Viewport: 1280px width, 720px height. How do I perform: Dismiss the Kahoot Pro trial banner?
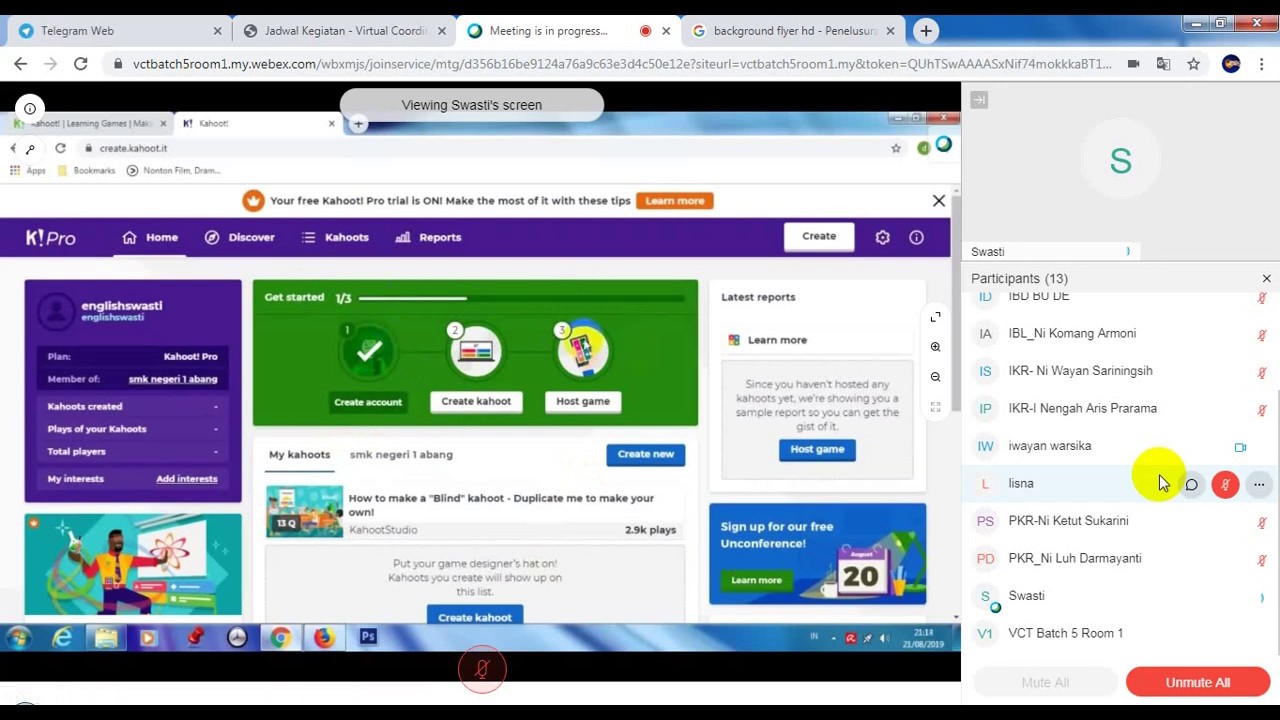938,201
